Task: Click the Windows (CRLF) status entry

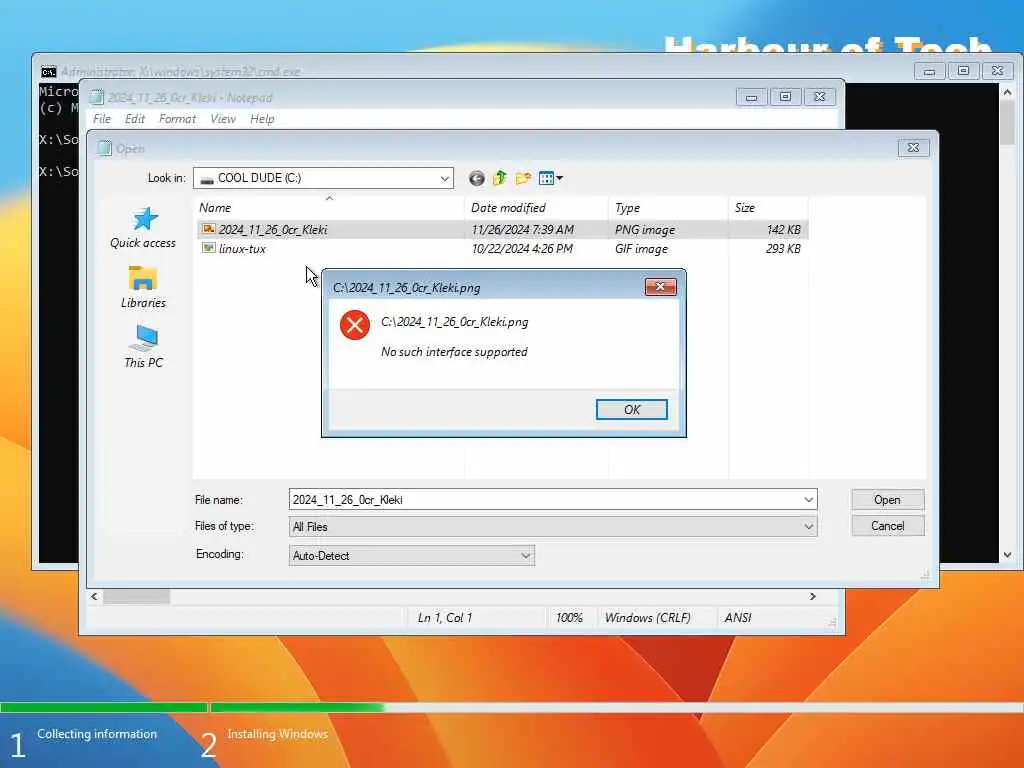Action: [x=647, y=618]
